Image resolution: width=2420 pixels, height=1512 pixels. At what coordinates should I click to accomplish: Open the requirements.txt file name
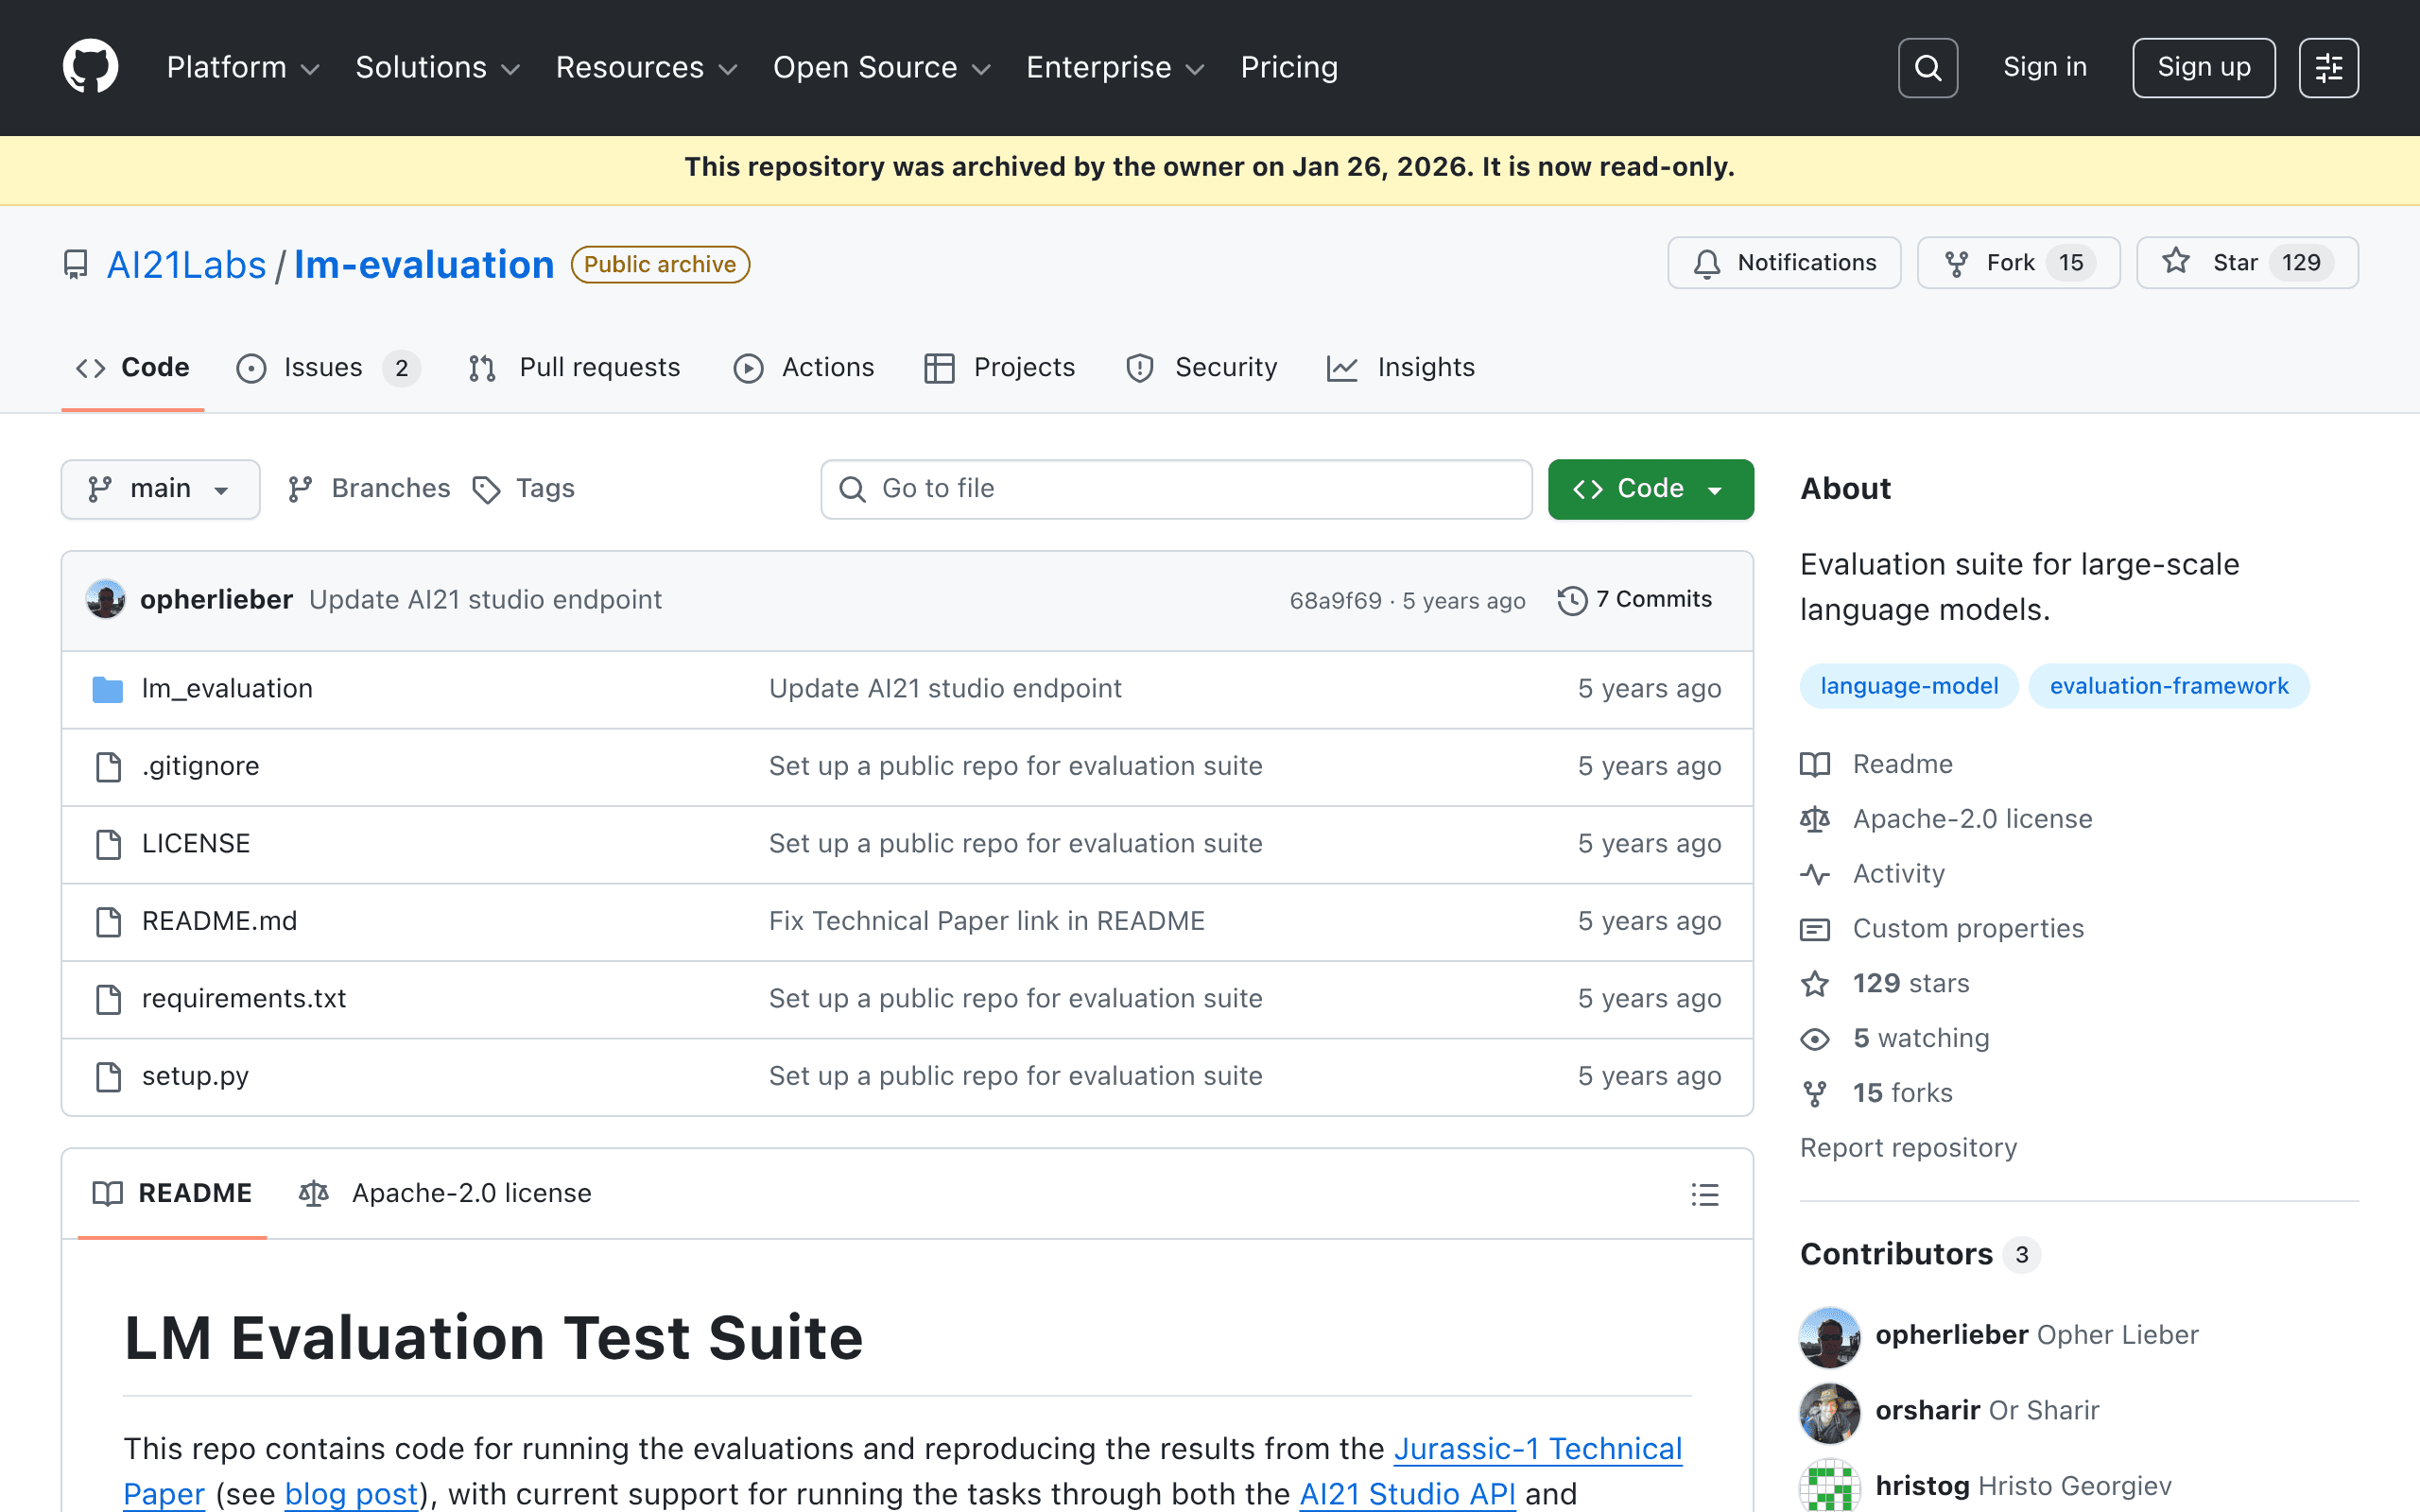point(243,999)
